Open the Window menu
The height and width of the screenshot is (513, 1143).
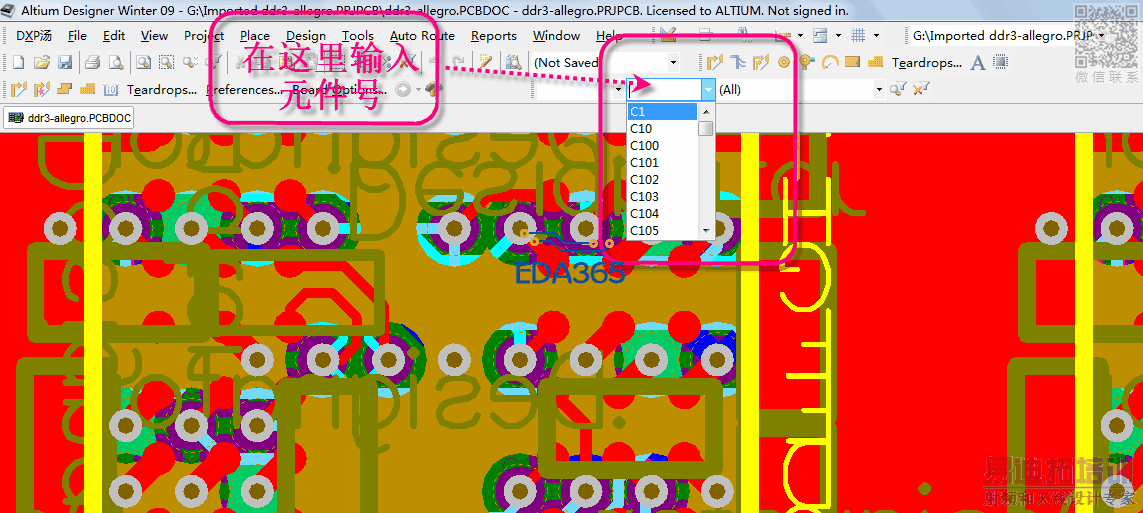[x=556, y=36]
